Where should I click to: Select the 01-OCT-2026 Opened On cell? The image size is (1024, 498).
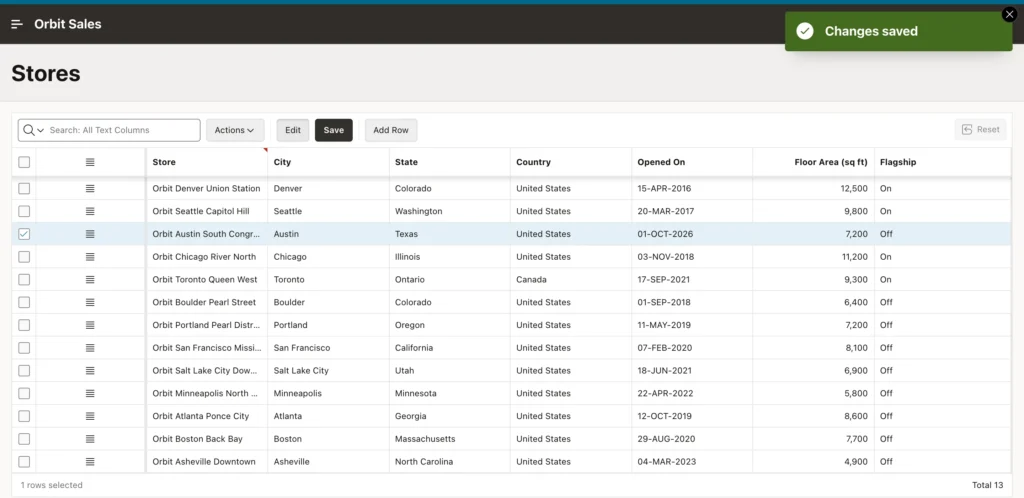click(692, 234)
